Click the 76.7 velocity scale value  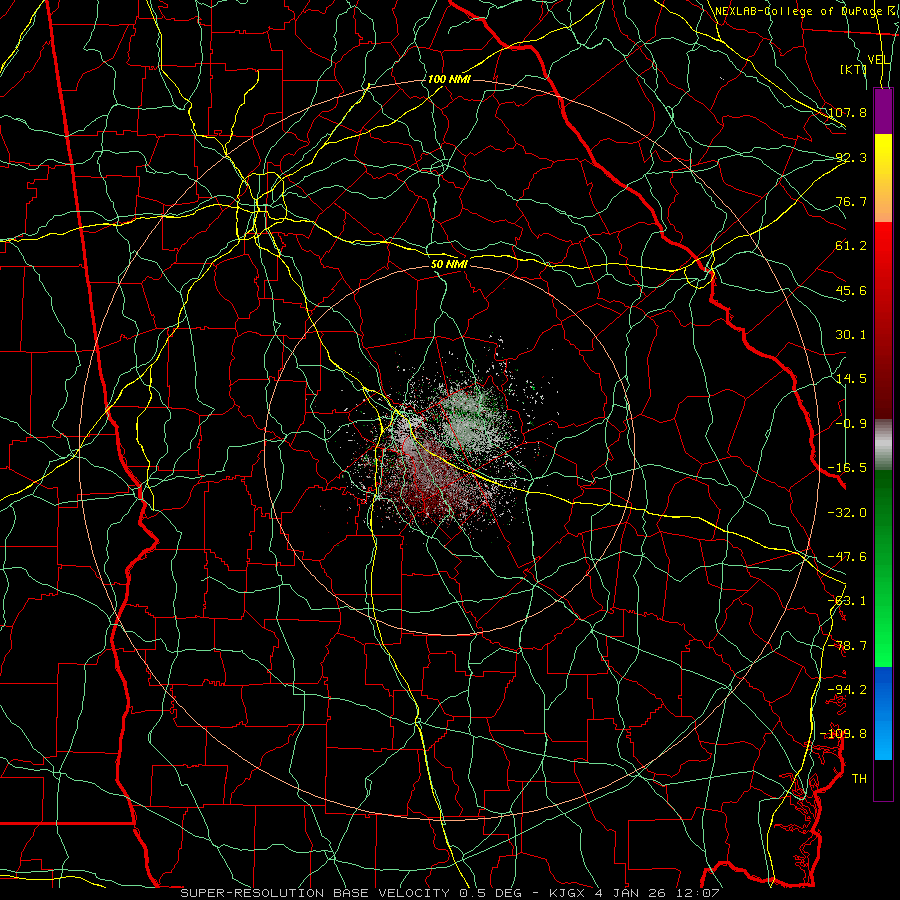(851, 201)
